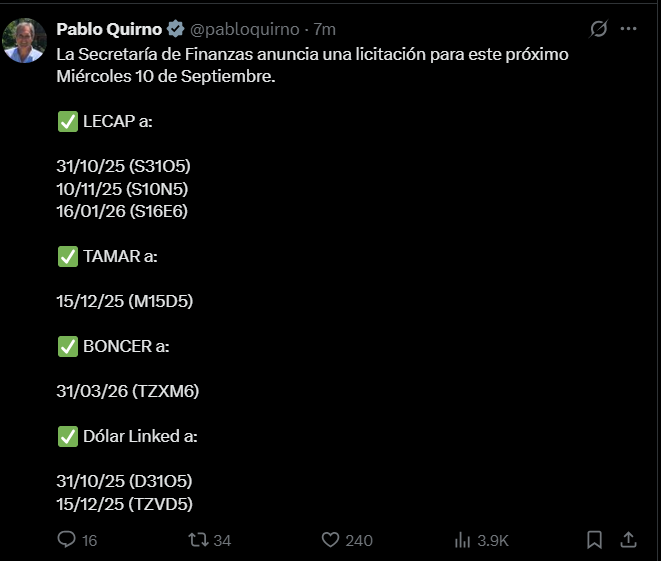
Task: Repost the tweet using the repost icon
Action: [x=199, y=540]
